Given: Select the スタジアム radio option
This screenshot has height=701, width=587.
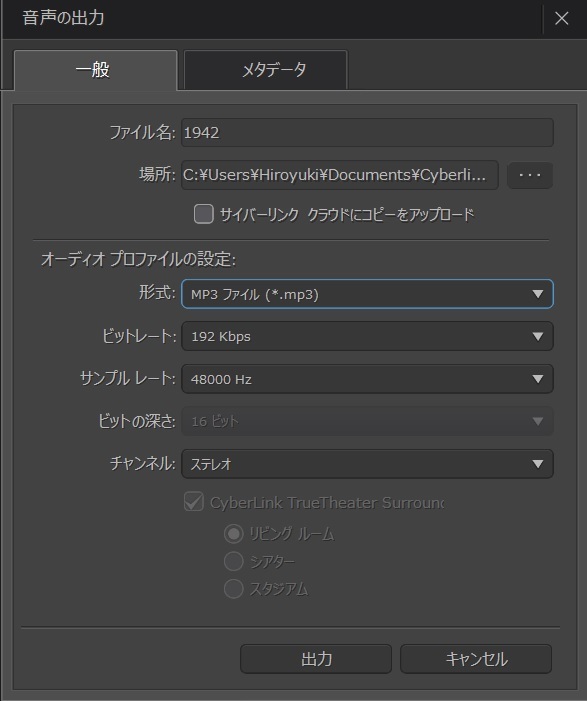Looking at the screenshot, I should click(233, 589).
